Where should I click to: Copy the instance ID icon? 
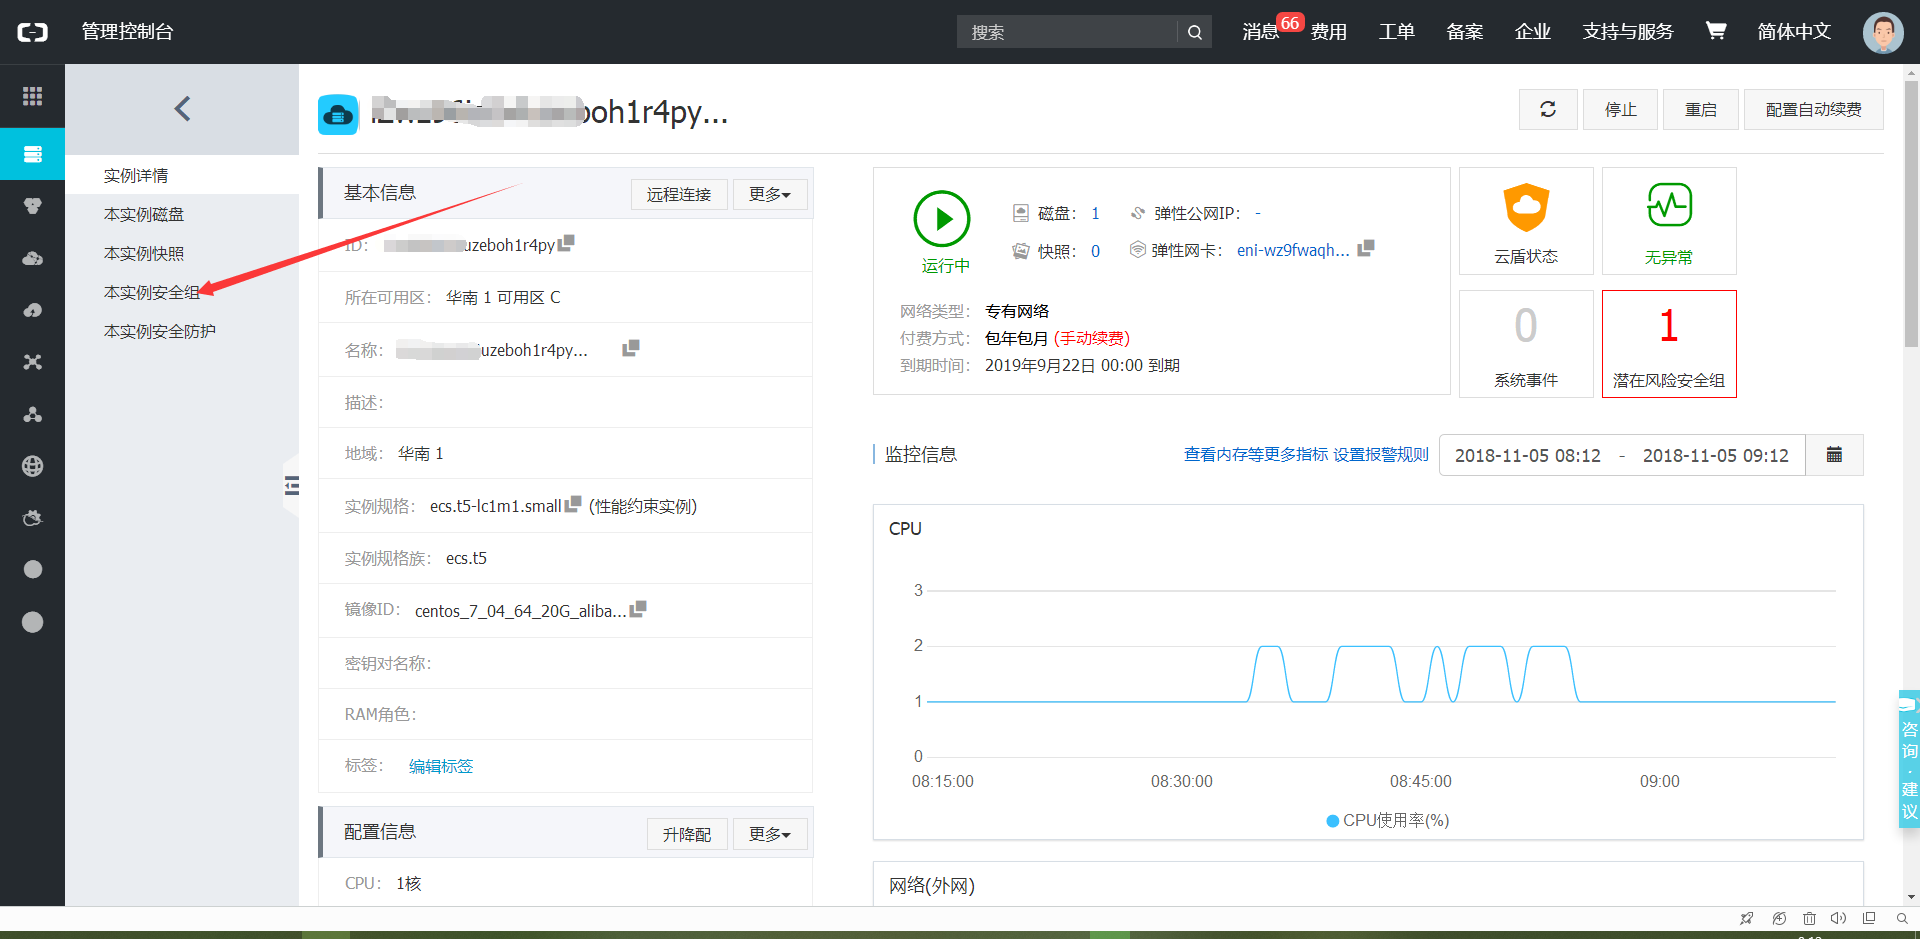coord(566,243)
